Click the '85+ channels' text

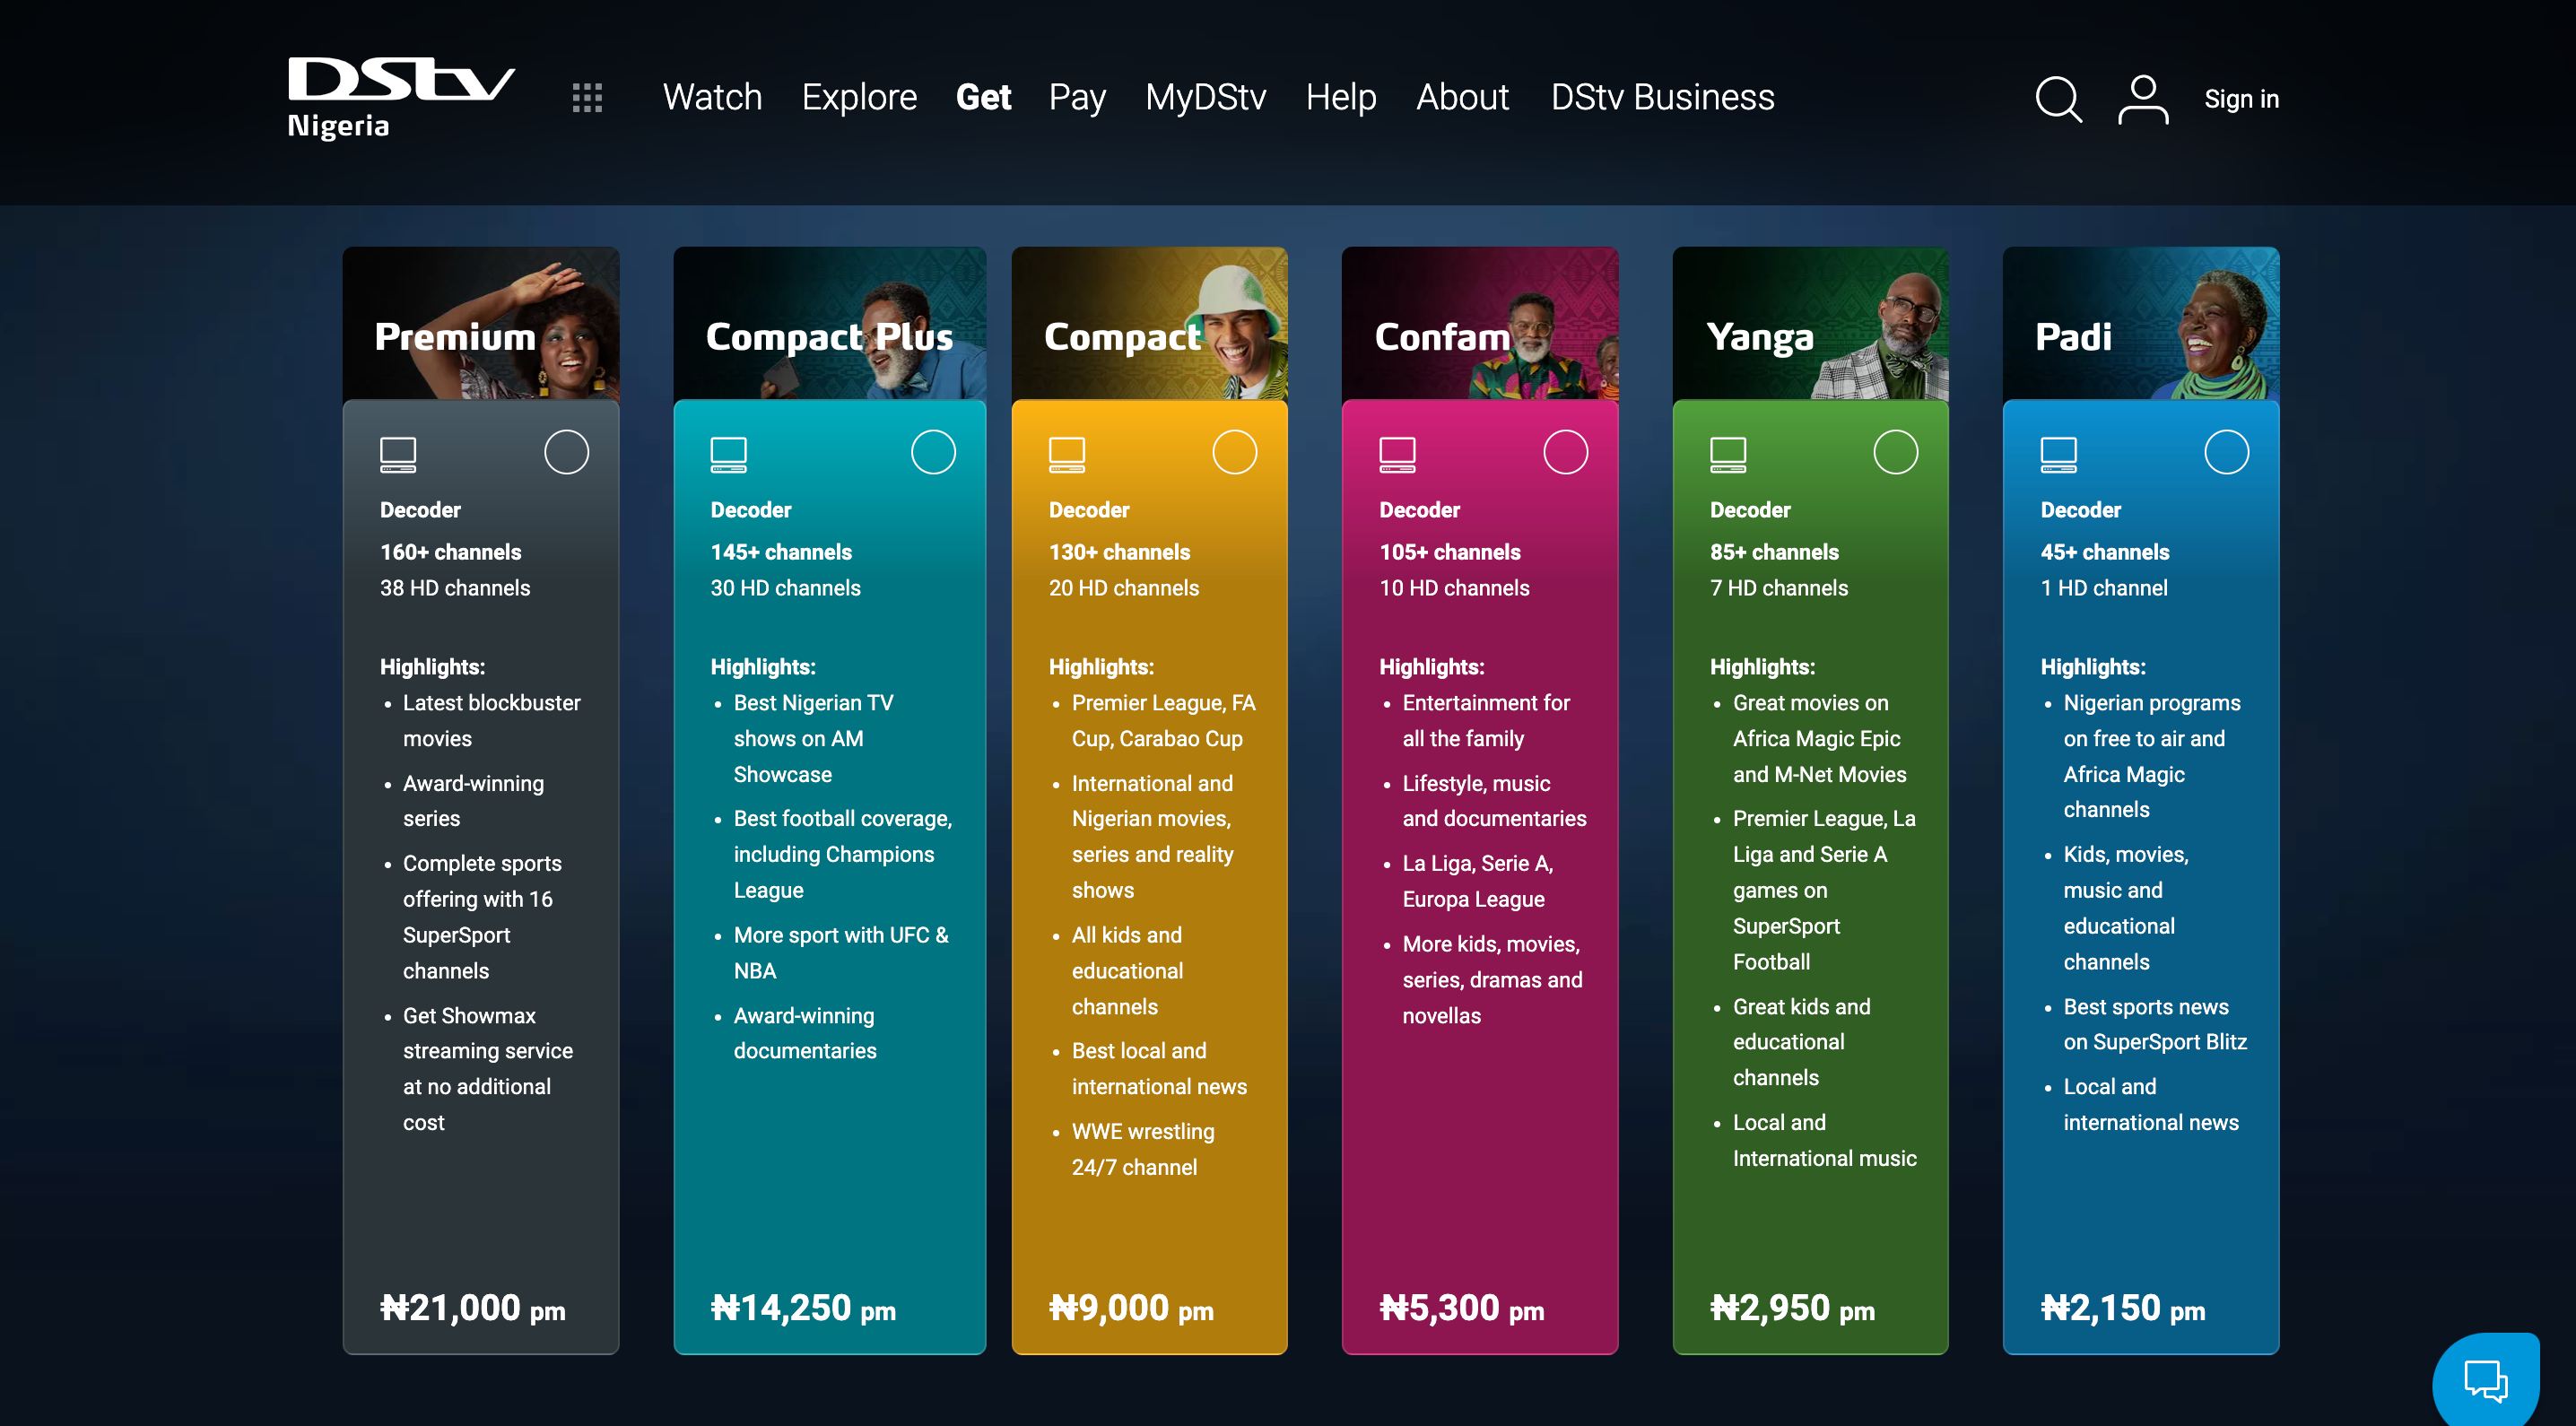pos(1774,552)
